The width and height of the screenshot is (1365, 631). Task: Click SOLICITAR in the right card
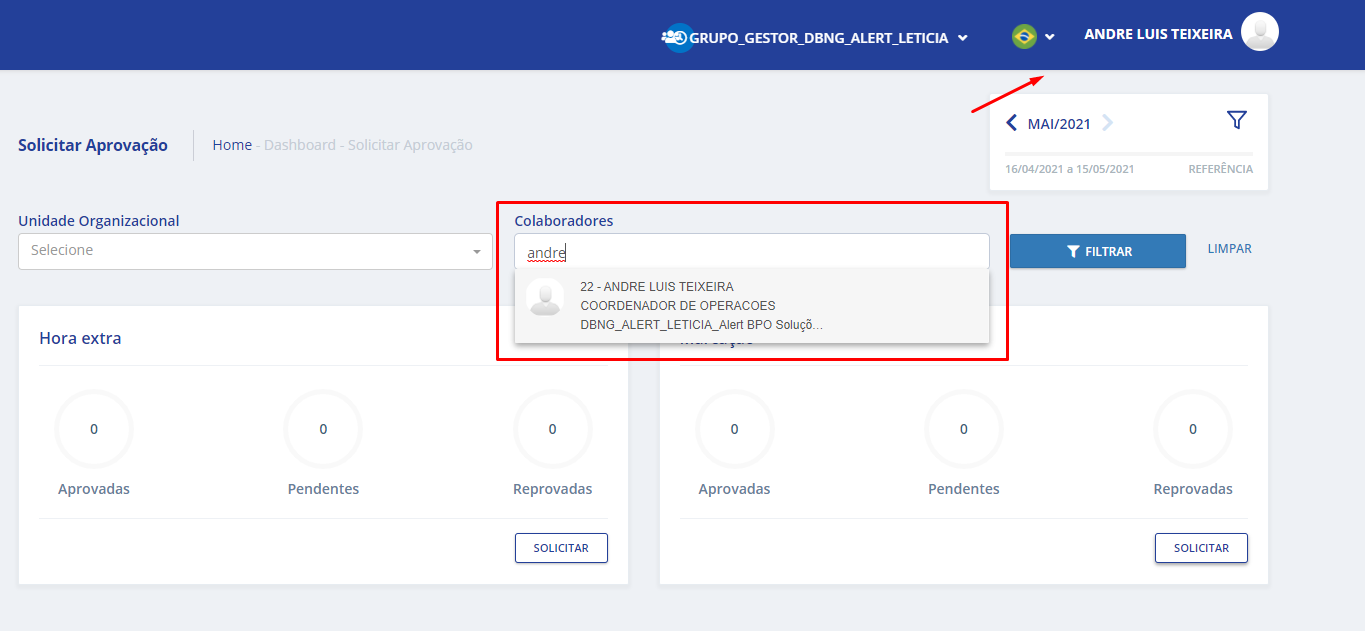coord(1200,548)
